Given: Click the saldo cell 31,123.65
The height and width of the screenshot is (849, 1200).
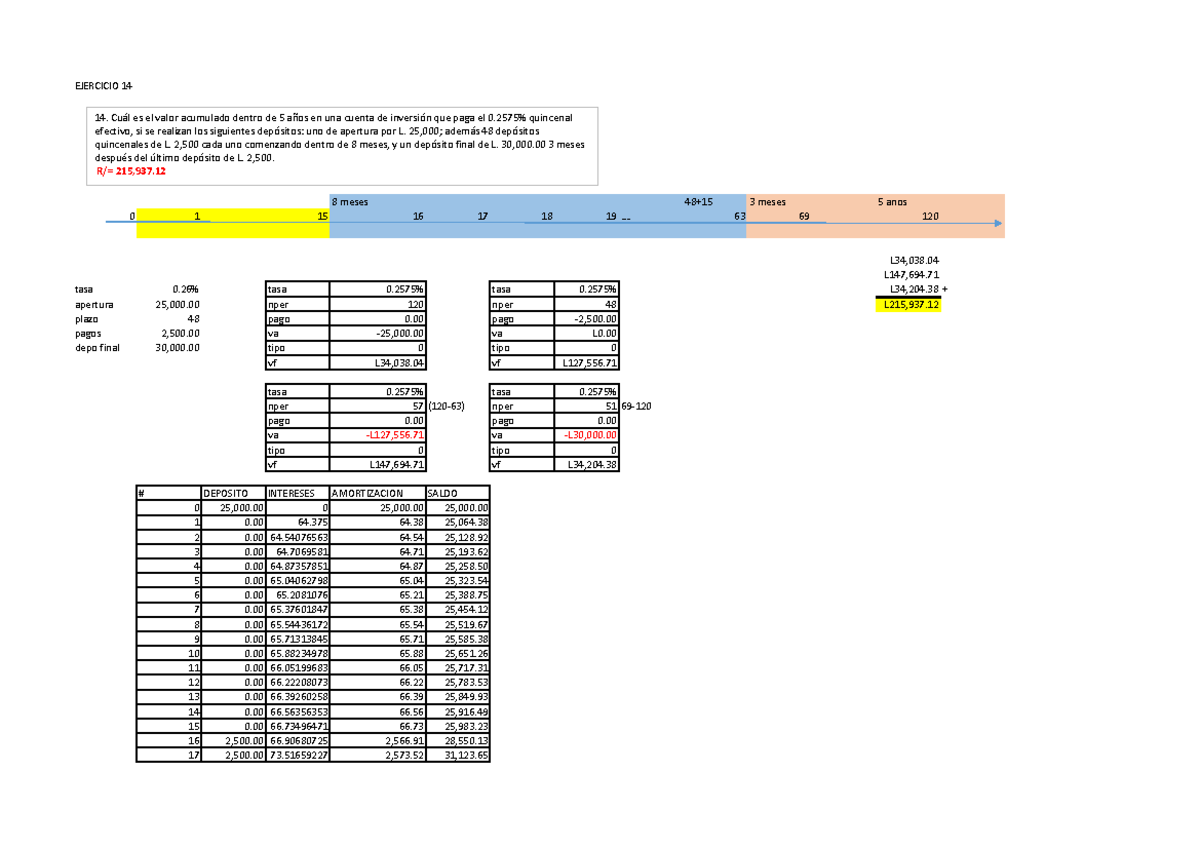Looking at the screenshot, I should [468, 756].
